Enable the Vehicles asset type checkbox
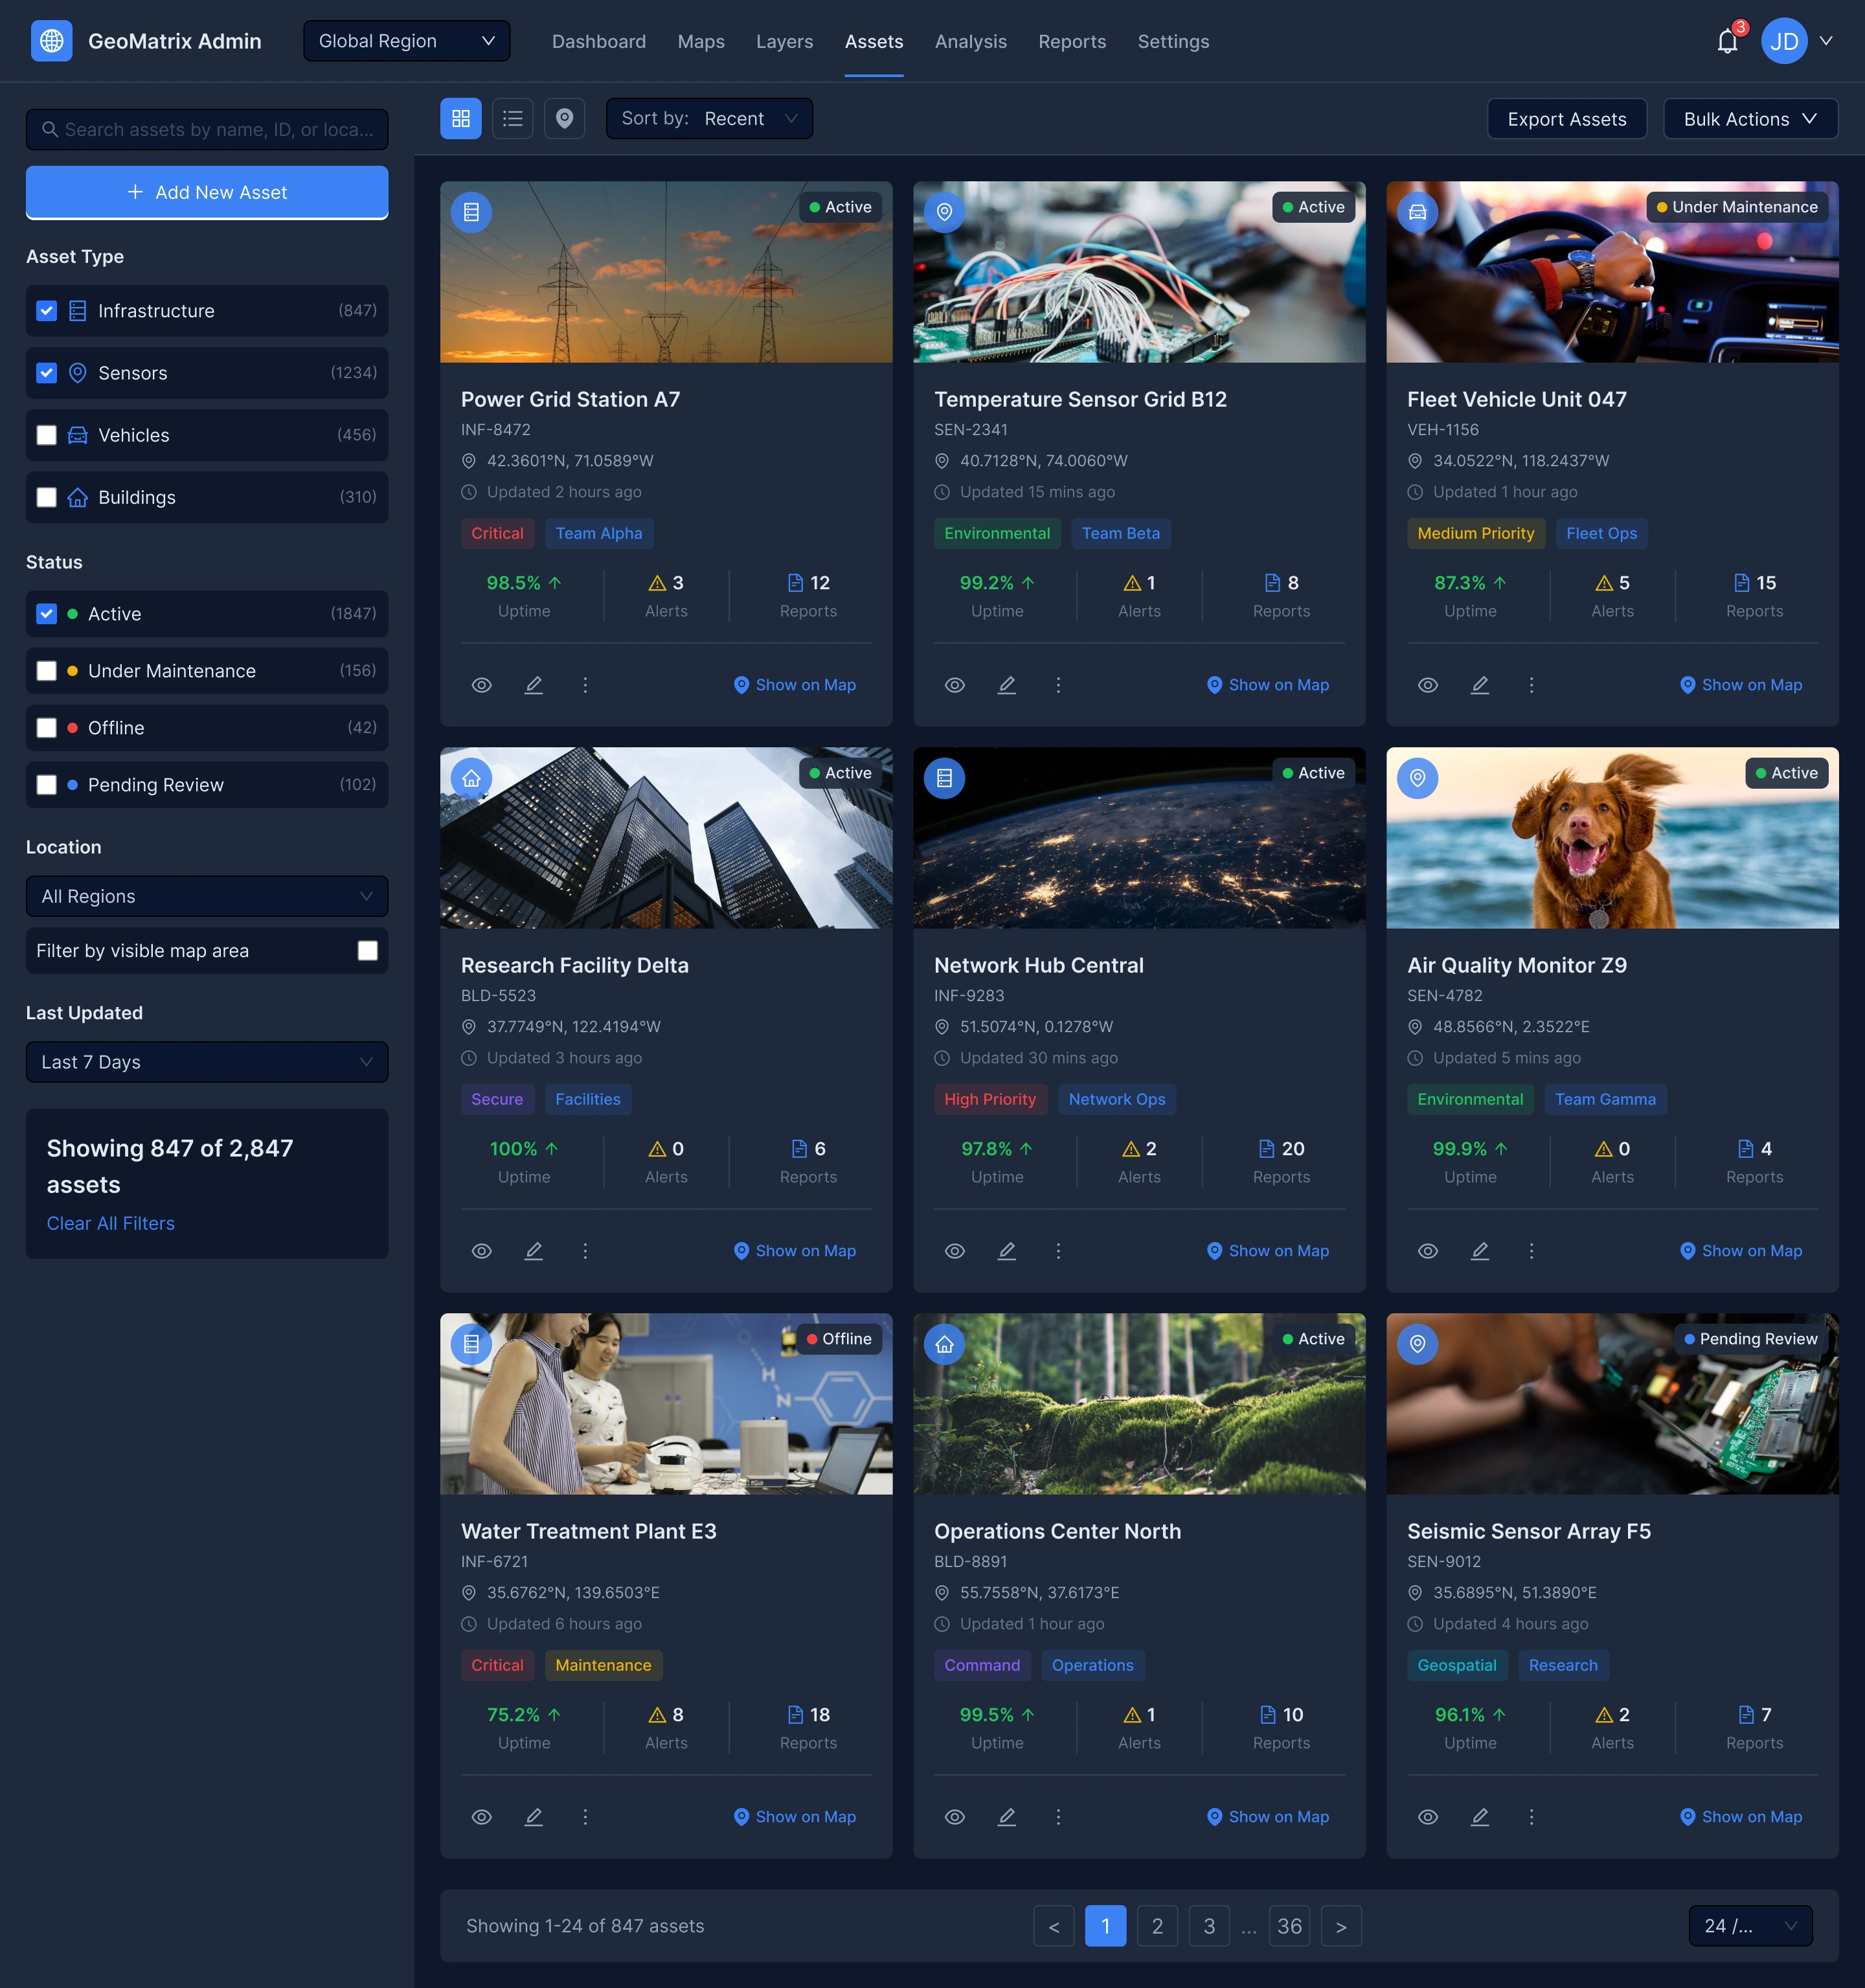Screen dimensions: 1865x1988 pos(46,435)
